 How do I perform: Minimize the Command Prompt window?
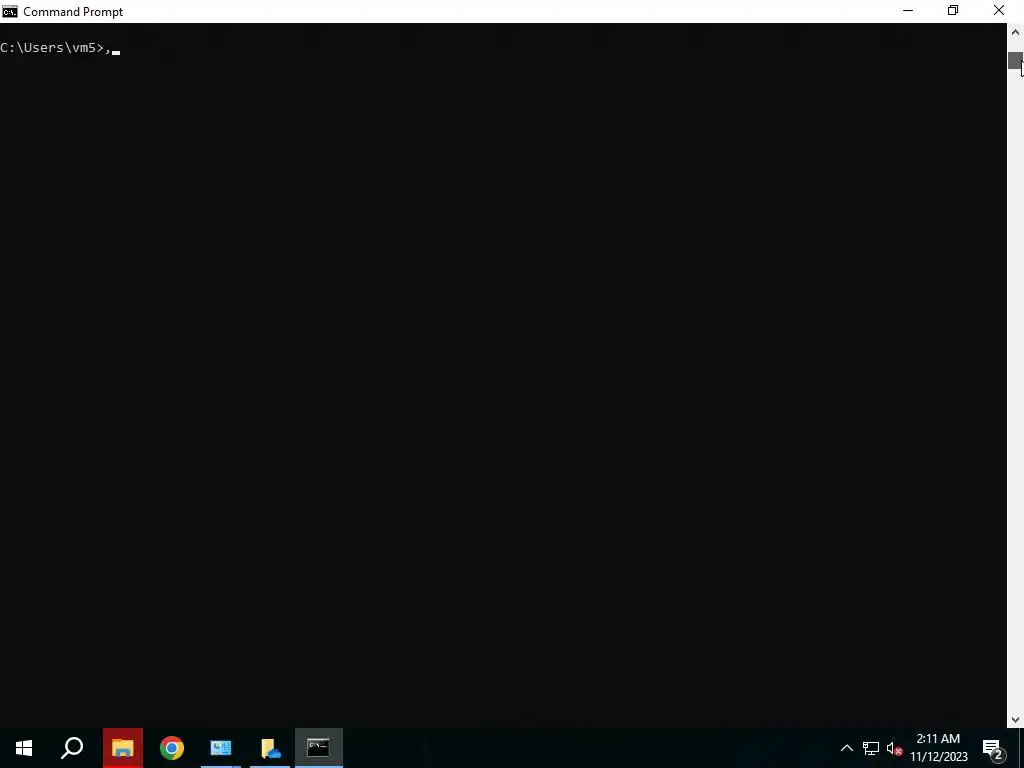tap(908, 11)
